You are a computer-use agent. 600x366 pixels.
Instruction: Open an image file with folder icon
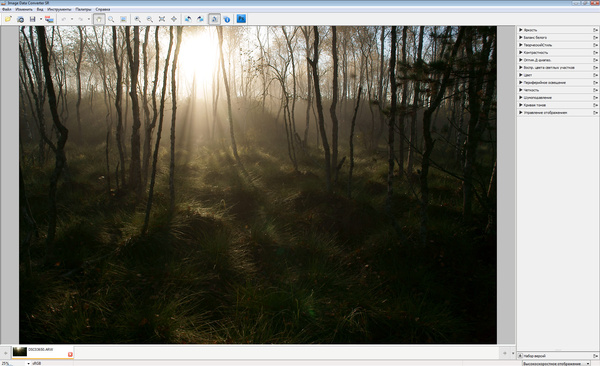coord(8,19)
